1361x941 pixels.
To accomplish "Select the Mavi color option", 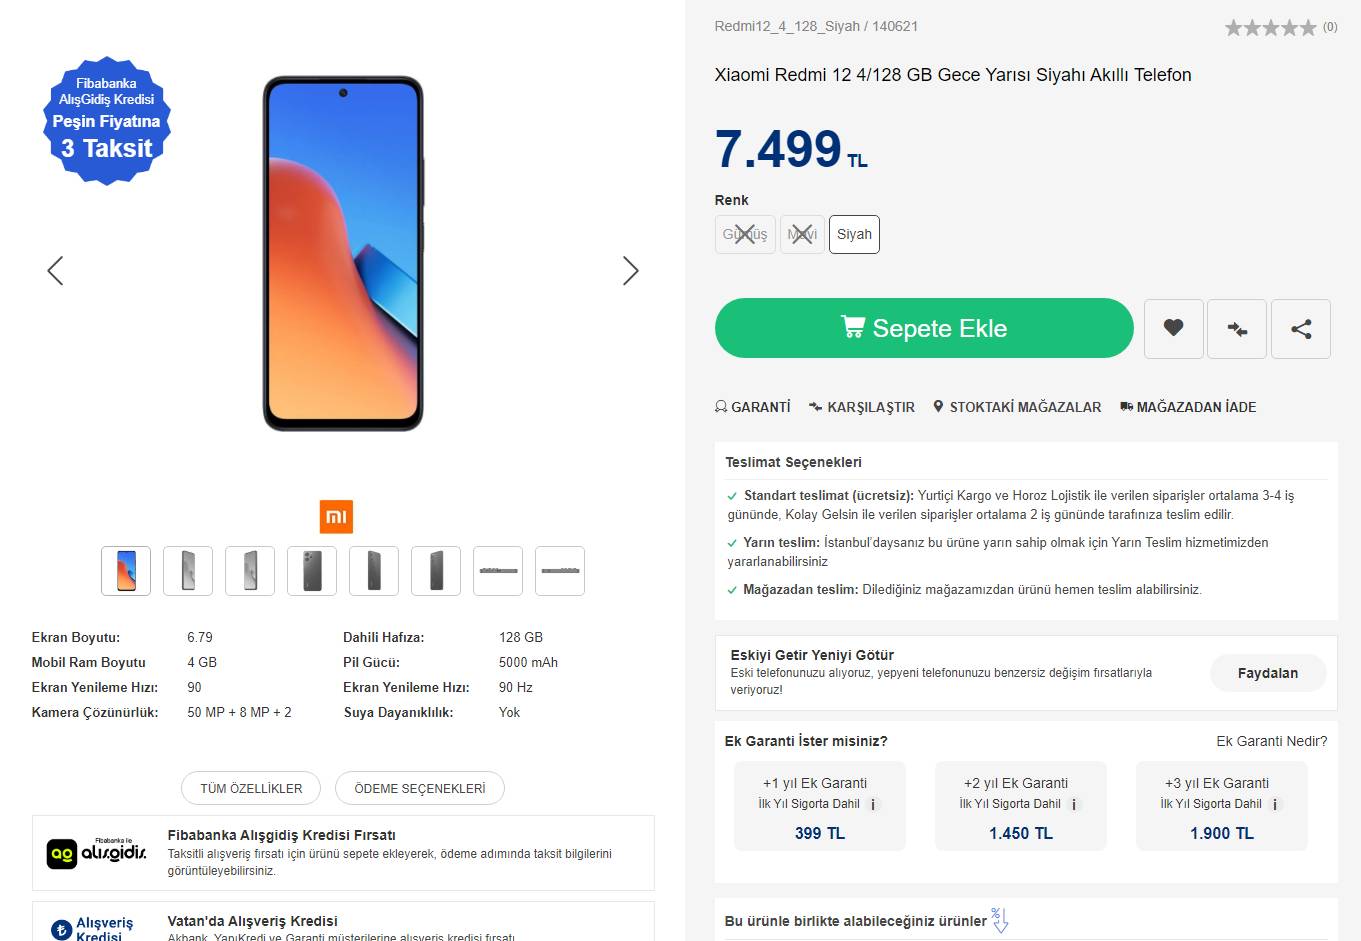I will (x=802, y=235).
